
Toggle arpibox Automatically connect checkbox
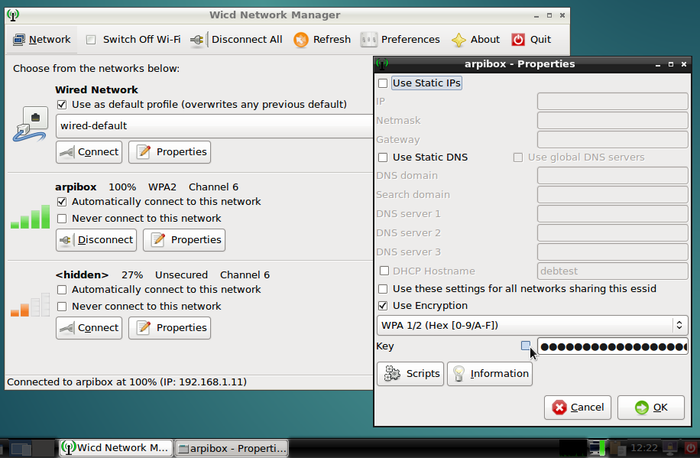coord(62,202)
